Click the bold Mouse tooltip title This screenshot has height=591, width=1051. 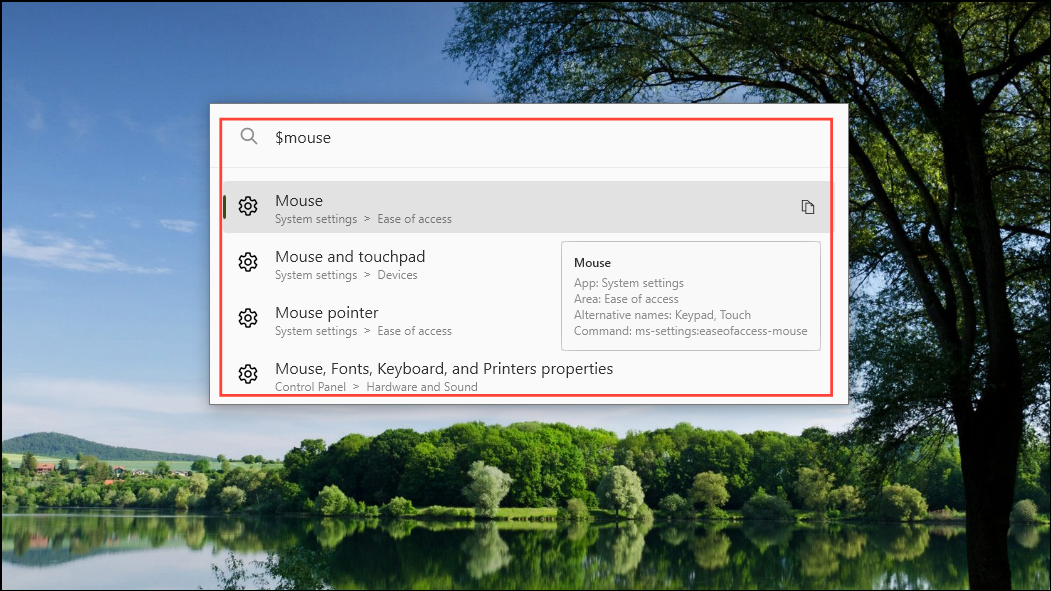tap(593, 263)
